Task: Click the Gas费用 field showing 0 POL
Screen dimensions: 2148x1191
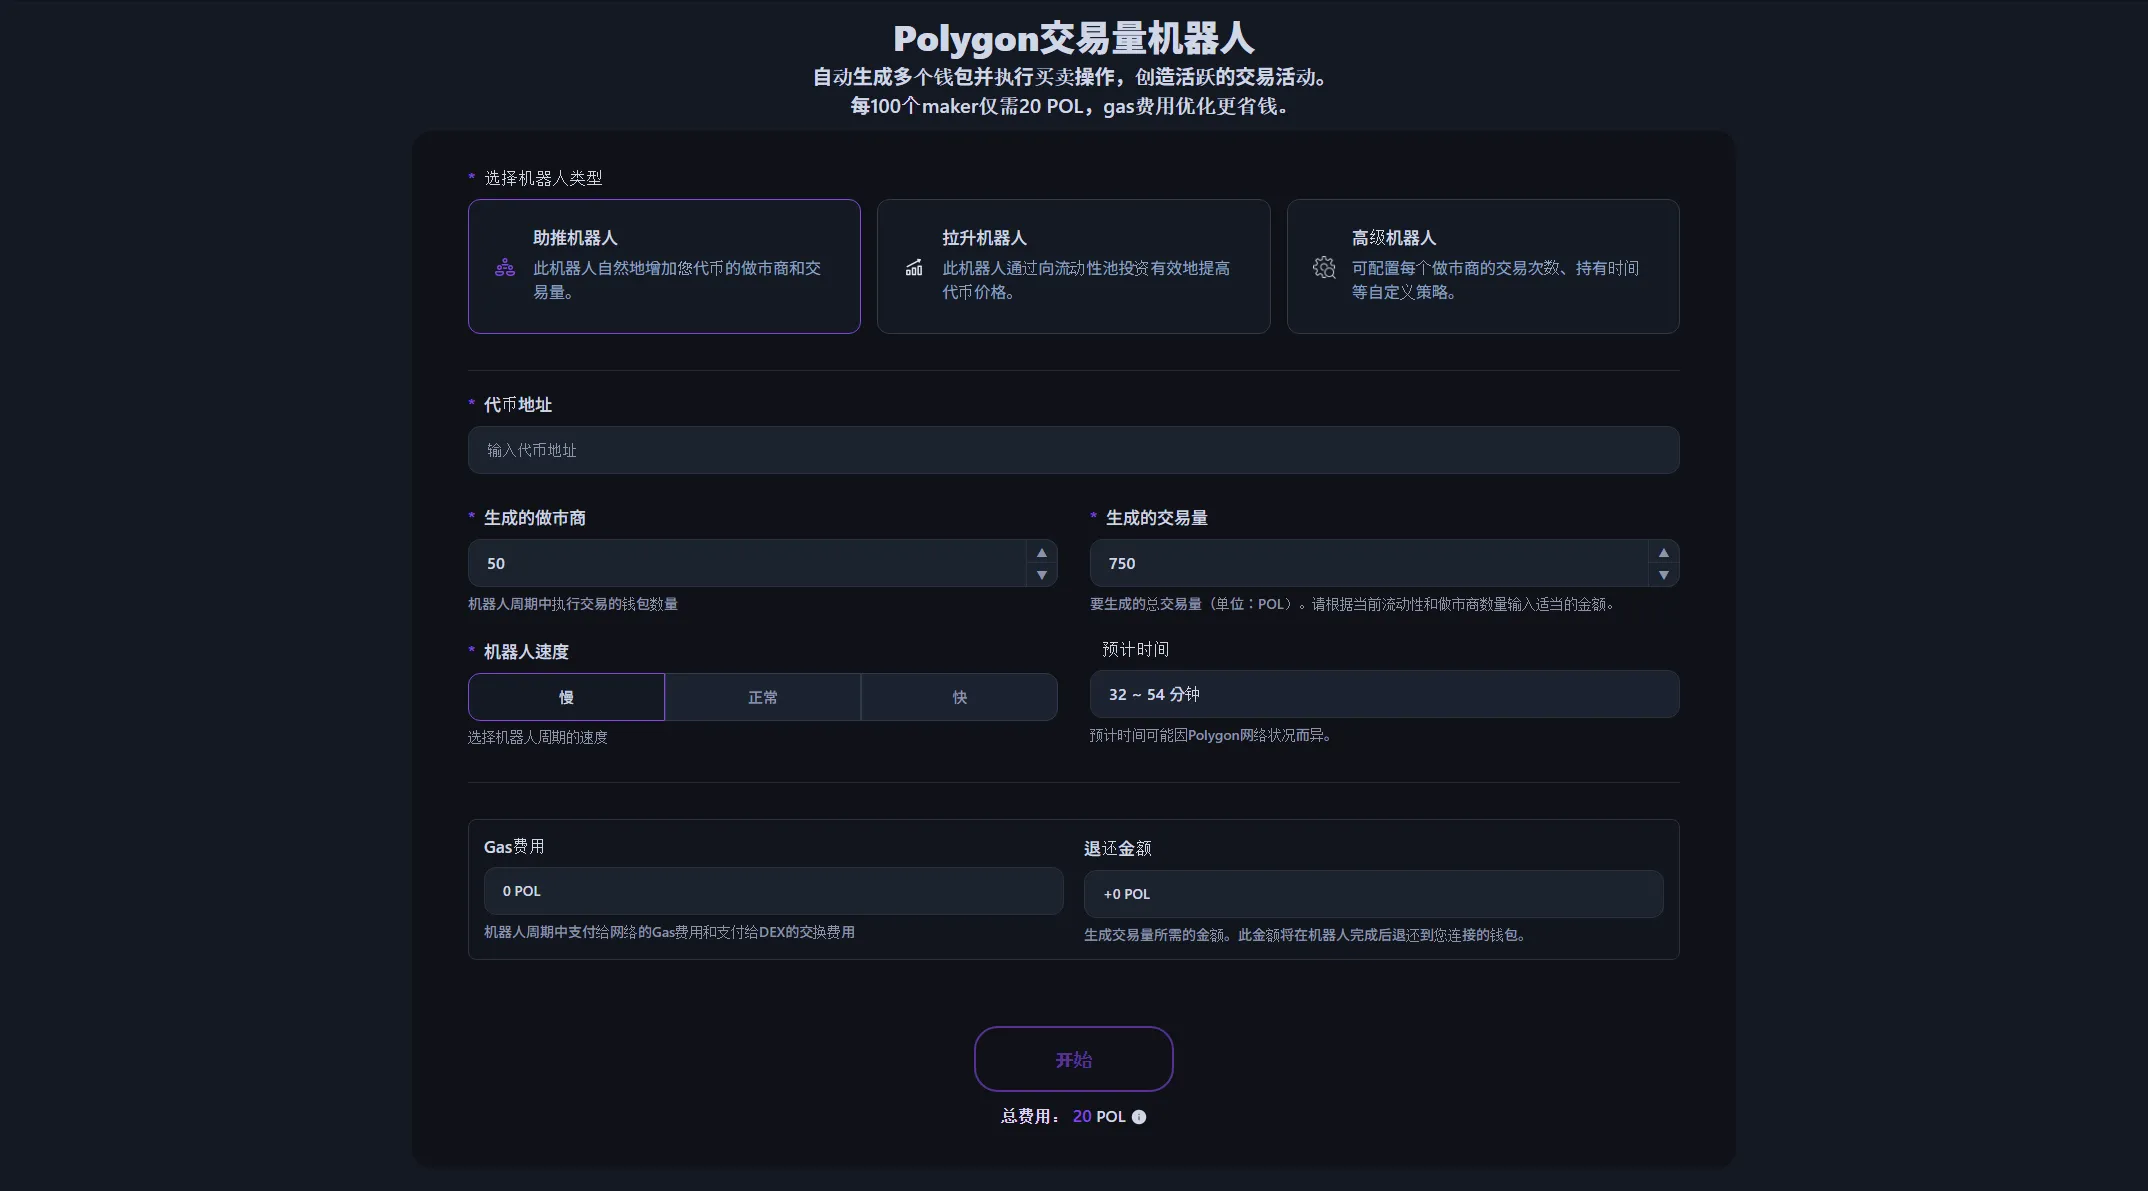Action: click(773, 891)
